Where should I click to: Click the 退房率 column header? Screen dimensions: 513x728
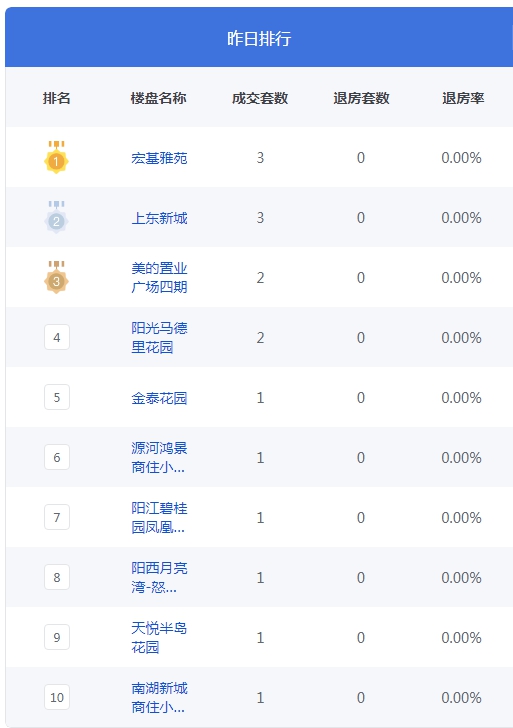(463, 98)
